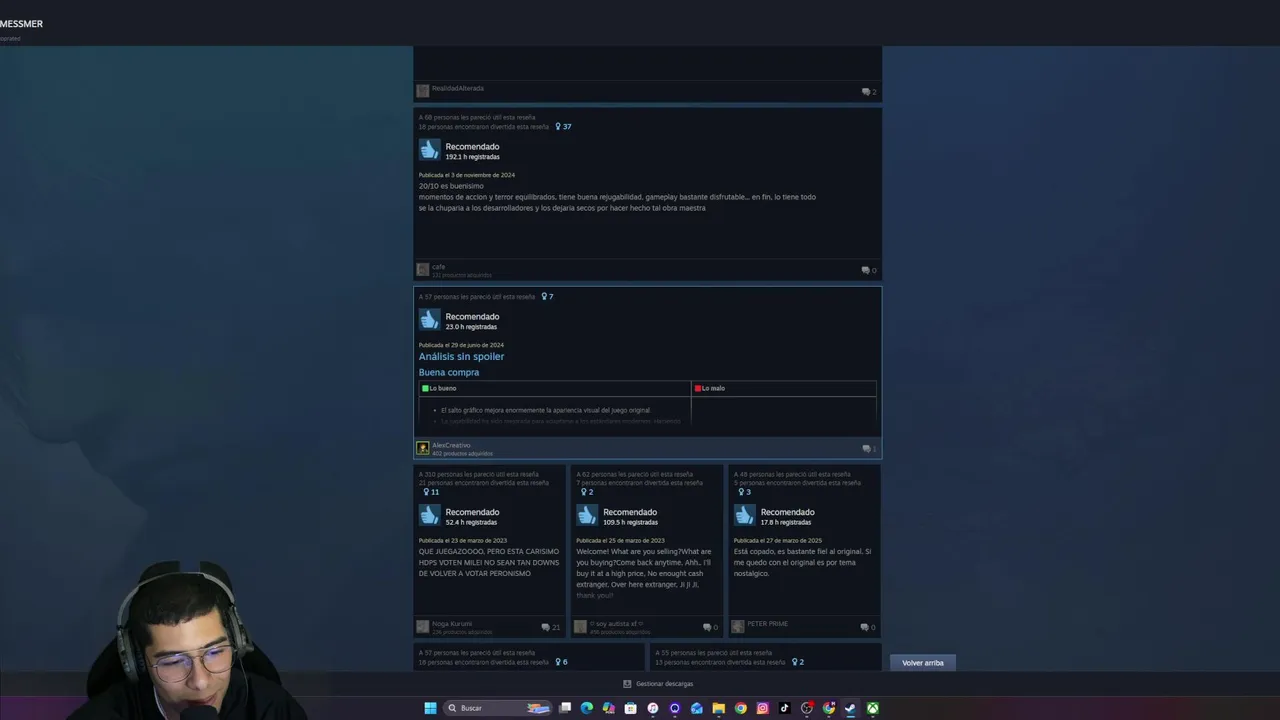Open File Explorer from taskbar

click(x=719, y=708)
